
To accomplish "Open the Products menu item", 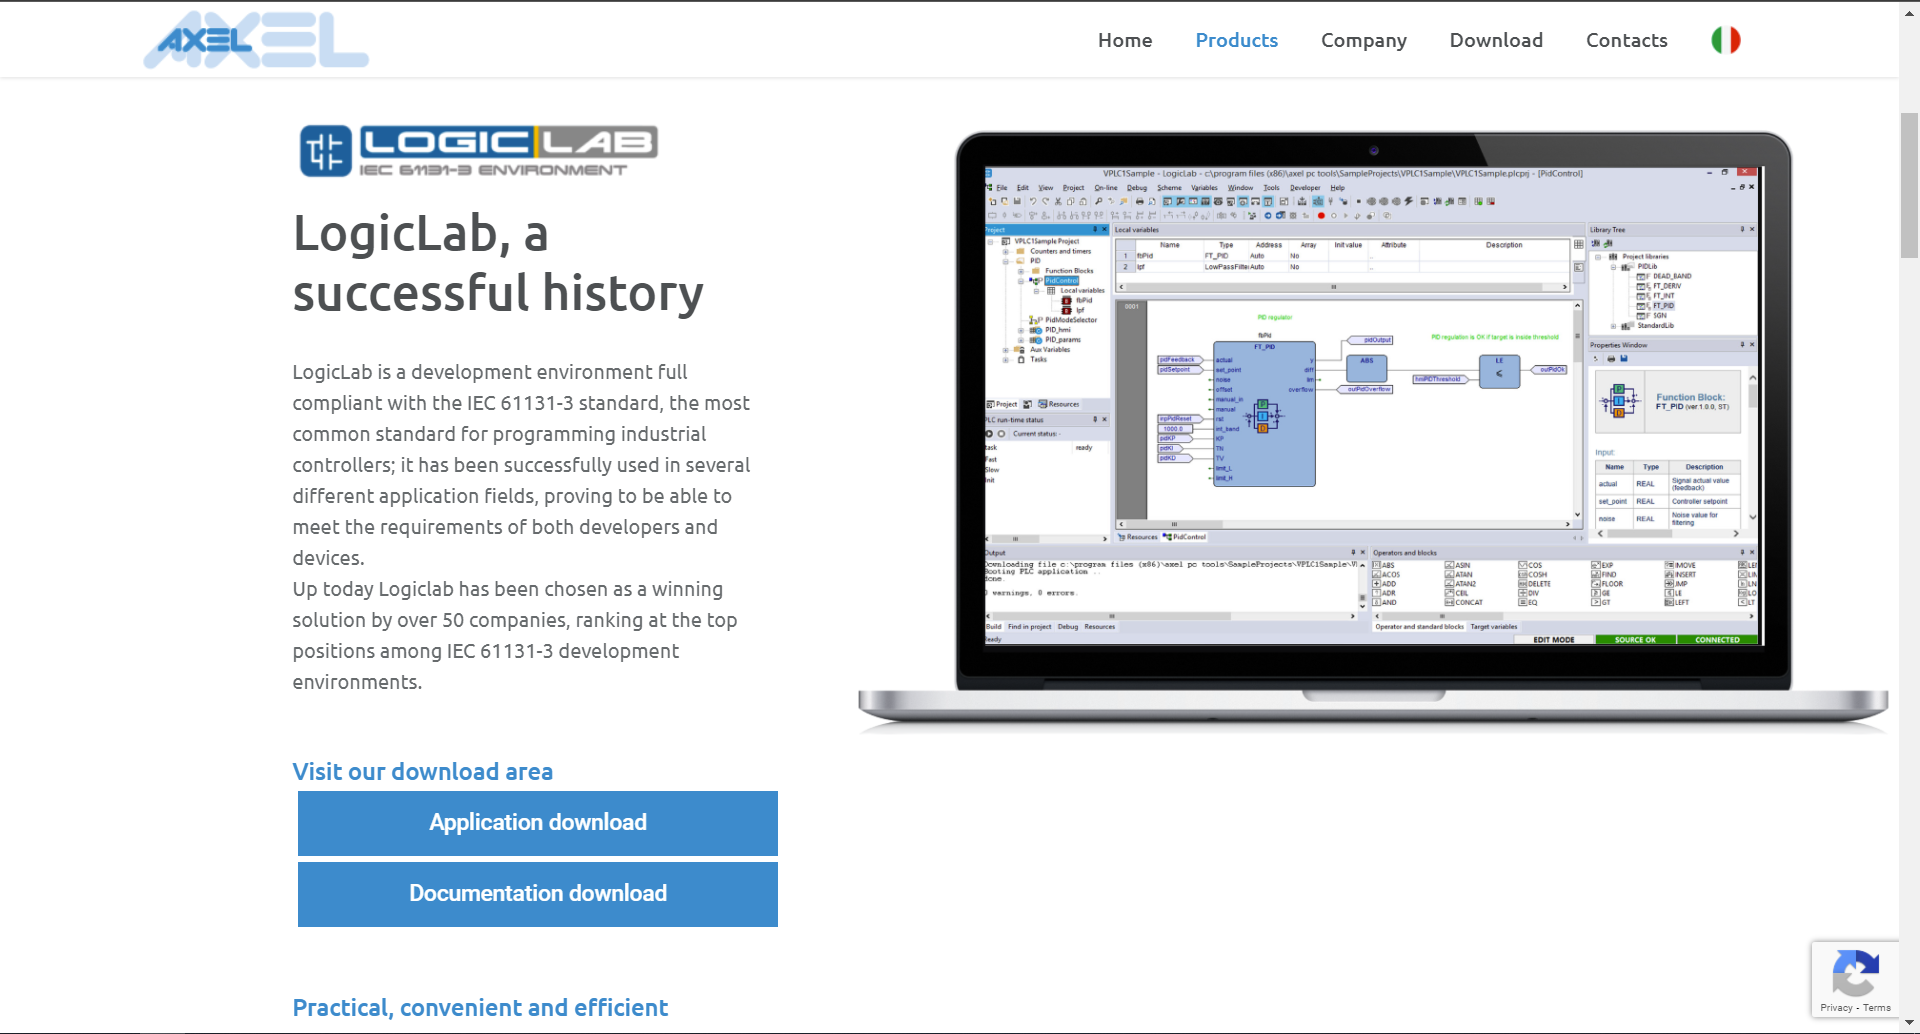I will 1237,40.
